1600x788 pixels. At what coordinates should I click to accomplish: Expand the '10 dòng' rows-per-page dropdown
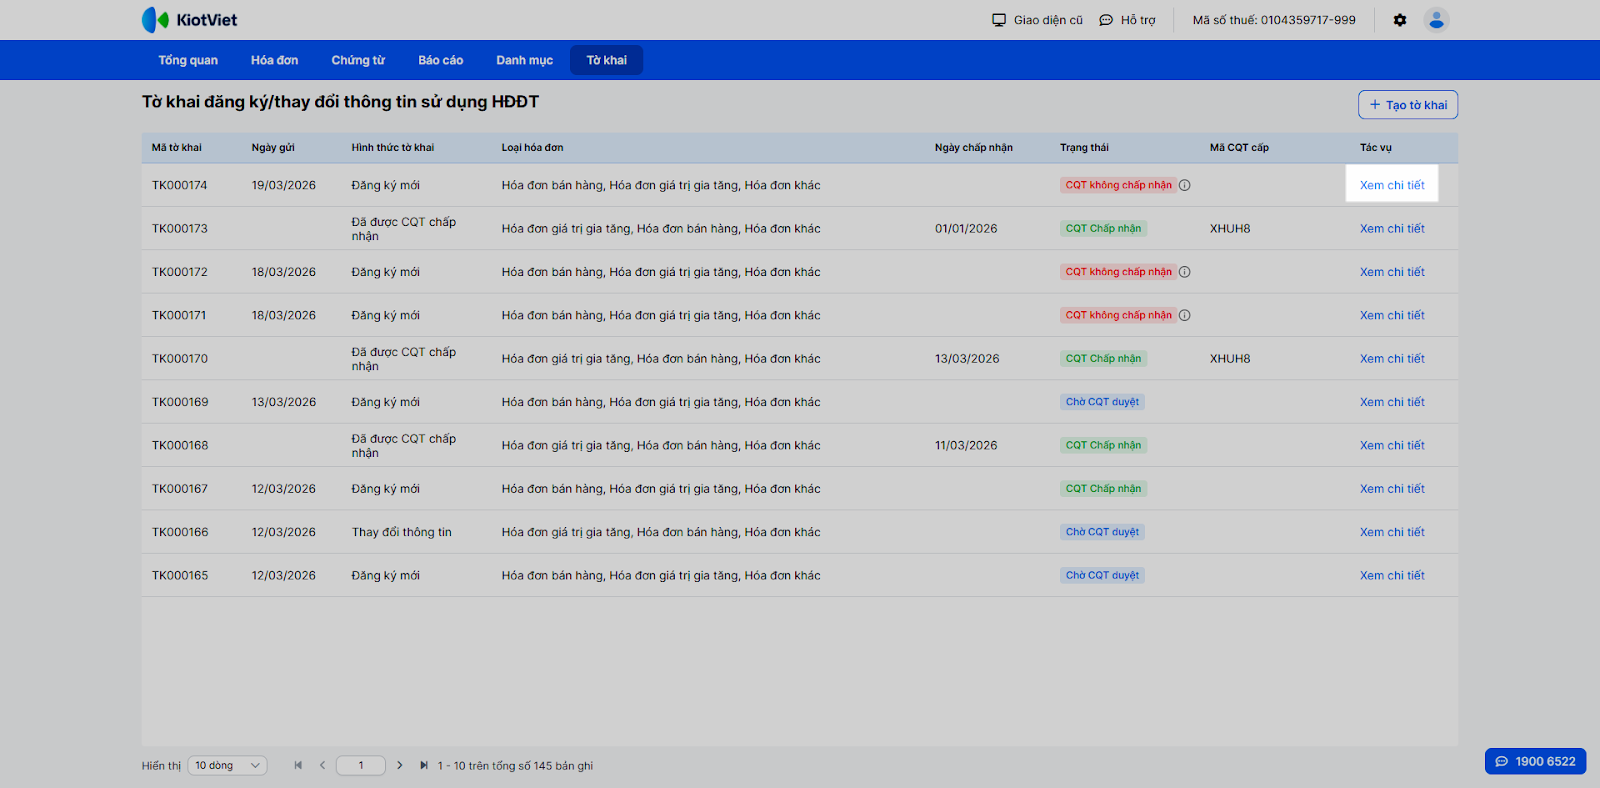point(227,765)
